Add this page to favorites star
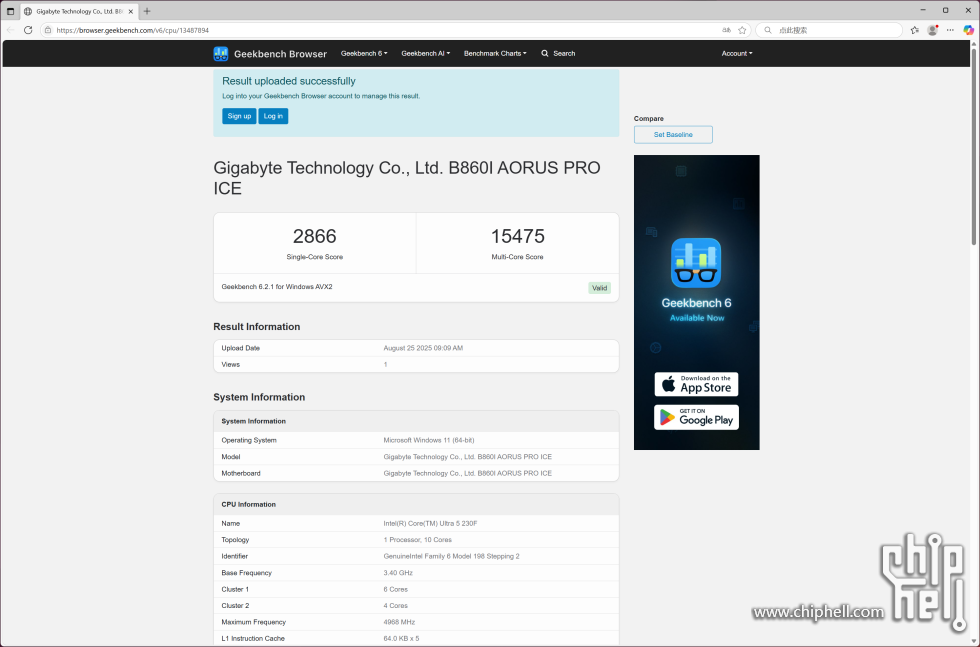The height and width of the screenshot is (647, 980). click(742, 30)
